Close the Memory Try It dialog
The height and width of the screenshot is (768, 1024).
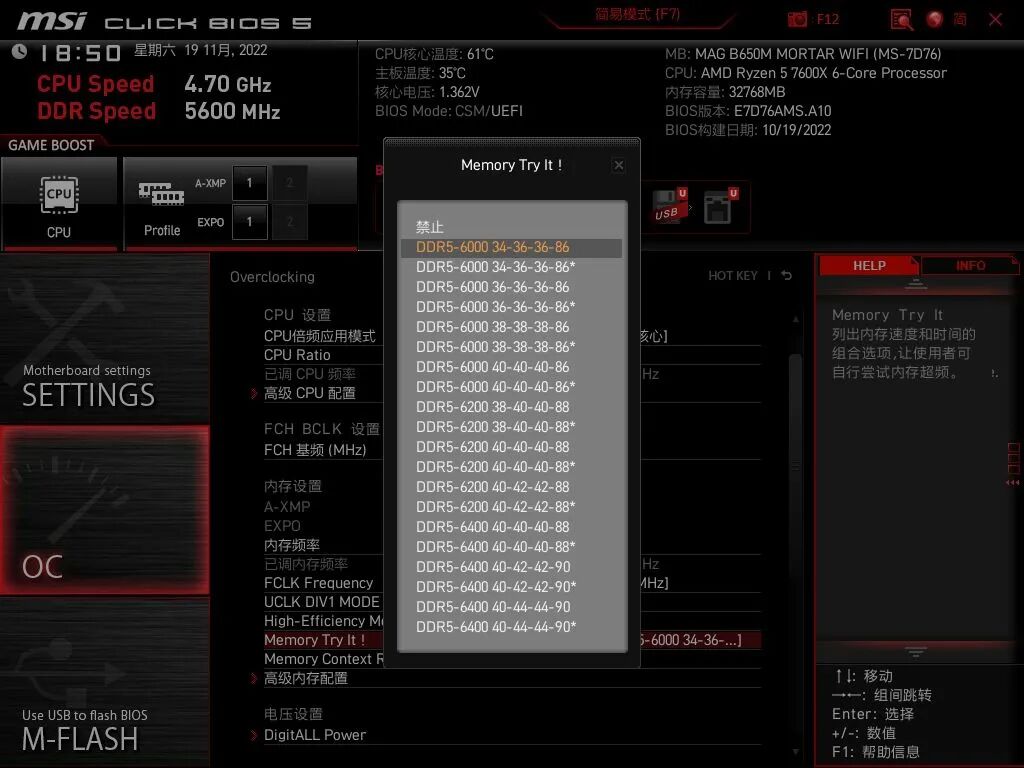point(618,165)
